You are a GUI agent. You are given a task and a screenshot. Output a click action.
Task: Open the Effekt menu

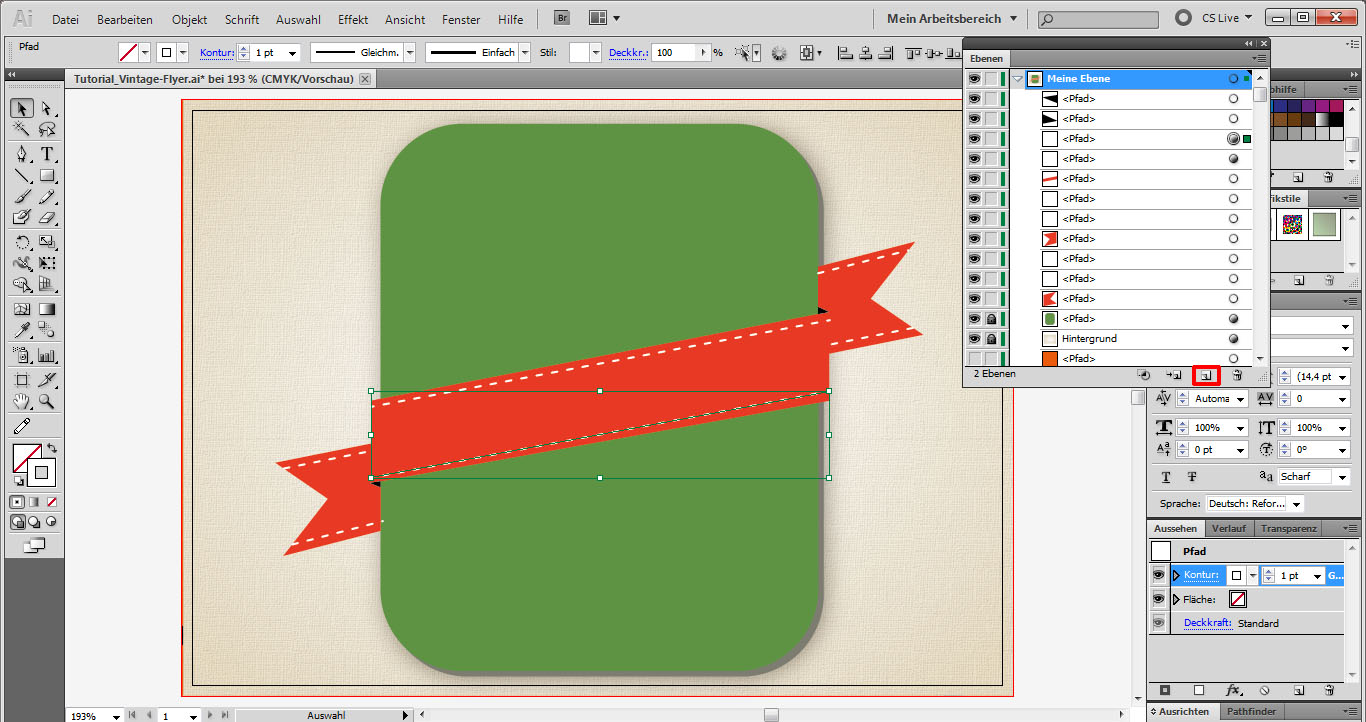[x=353, y=19]
